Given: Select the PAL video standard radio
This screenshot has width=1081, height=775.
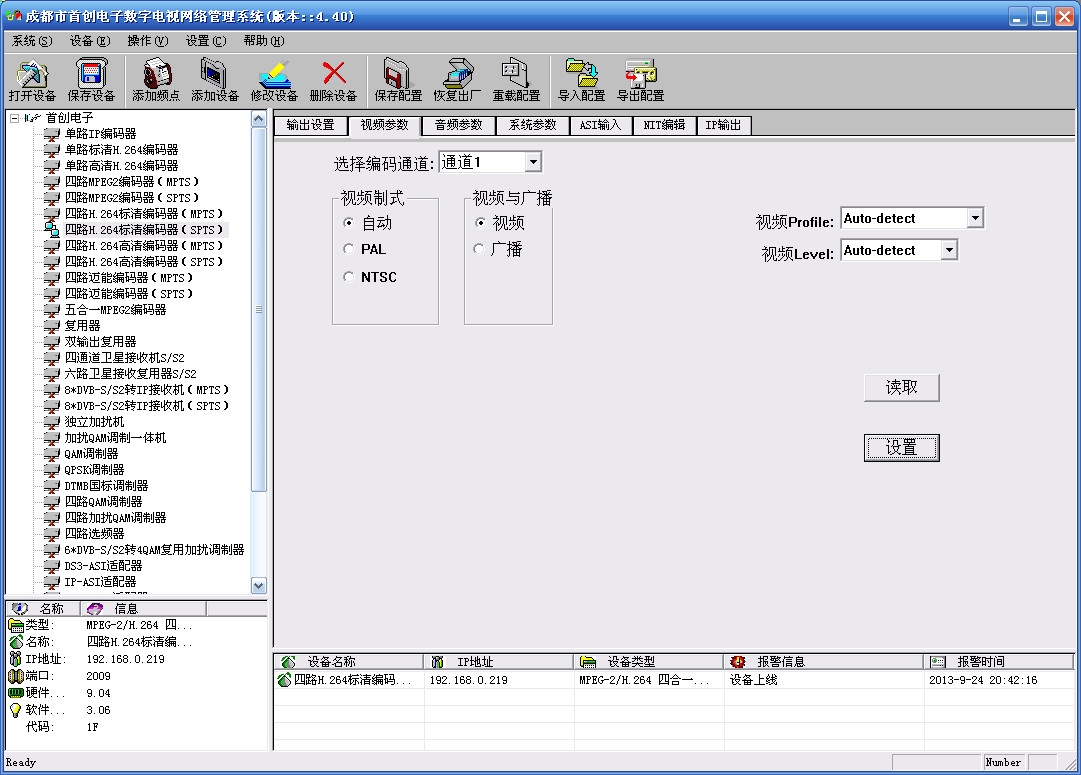Looking at the screenshot, I should [x=348, y=249].
